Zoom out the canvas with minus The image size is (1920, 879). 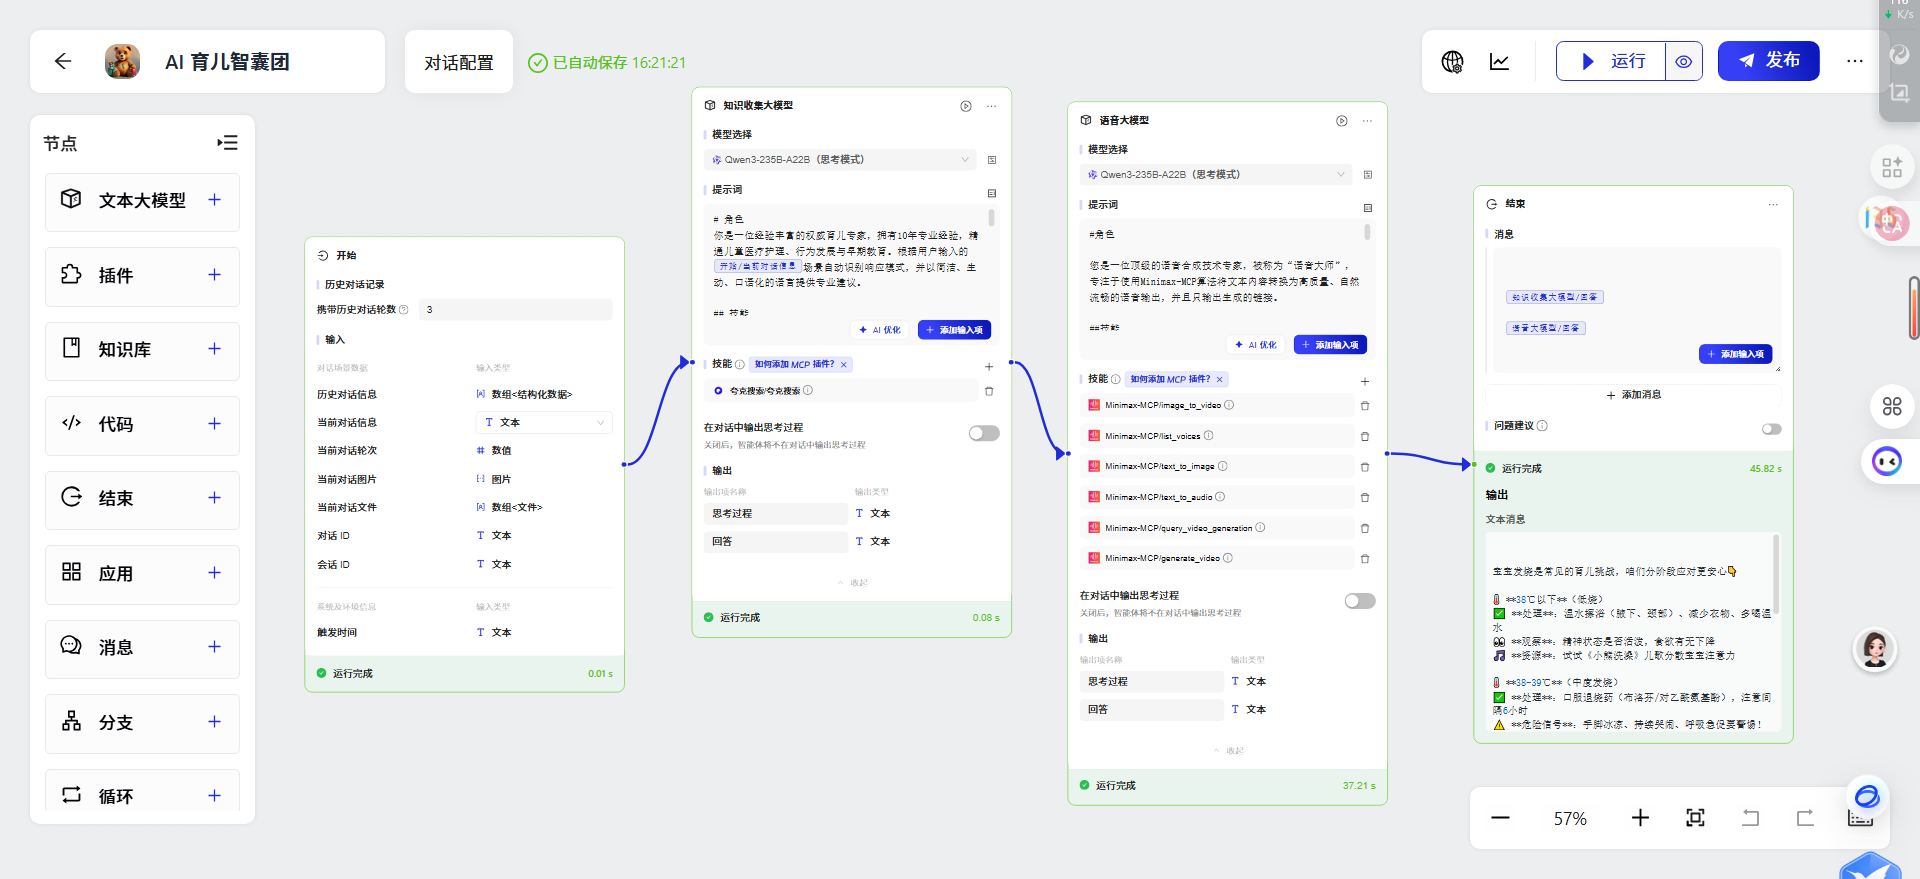[x=1500, y=818]
